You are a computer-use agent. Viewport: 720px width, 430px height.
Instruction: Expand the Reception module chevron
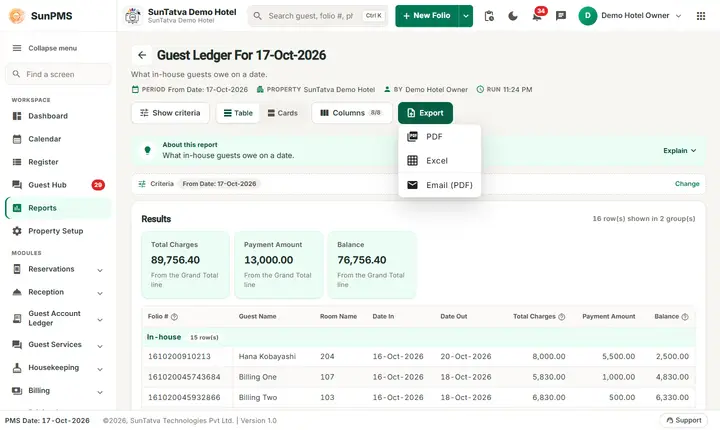[x=100, y=293]
